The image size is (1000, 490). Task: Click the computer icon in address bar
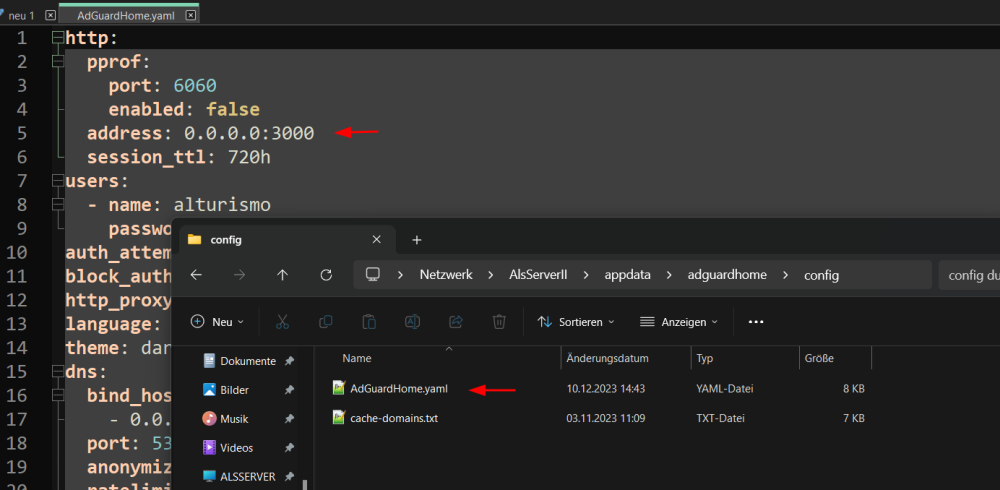[x=373, y=275]
